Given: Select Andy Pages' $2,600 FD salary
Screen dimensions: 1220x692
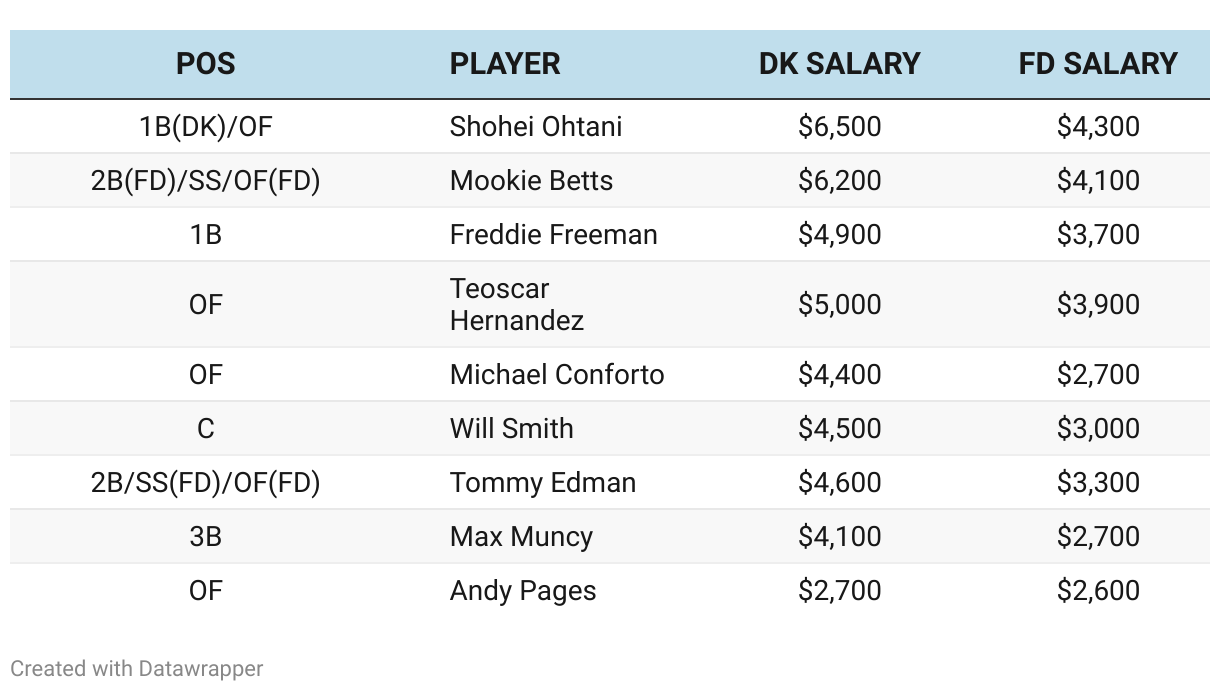Looking at the screenshot, I should (x=1098, y=591).
